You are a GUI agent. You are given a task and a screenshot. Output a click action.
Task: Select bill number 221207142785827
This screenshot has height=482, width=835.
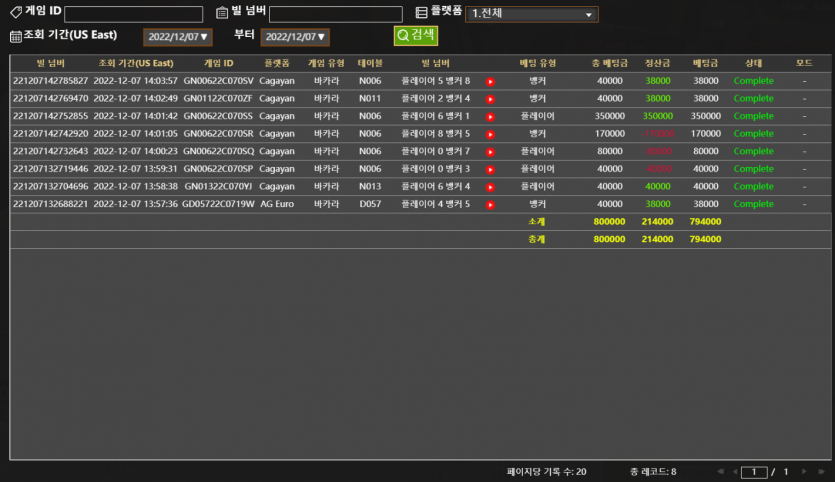51,81
